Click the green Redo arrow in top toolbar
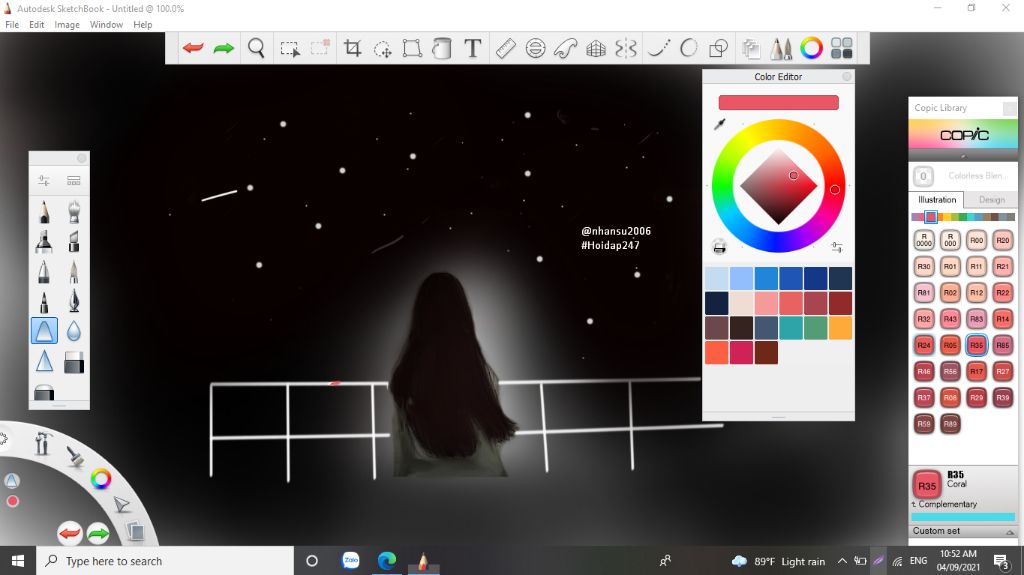This screenshot has width=1024, height=575. pos(223,48)
